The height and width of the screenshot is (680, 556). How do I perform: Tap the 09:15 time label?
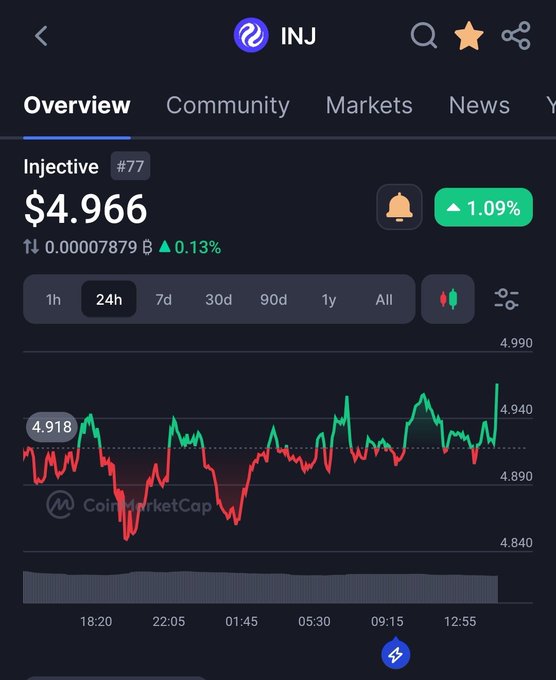[387, 621]
